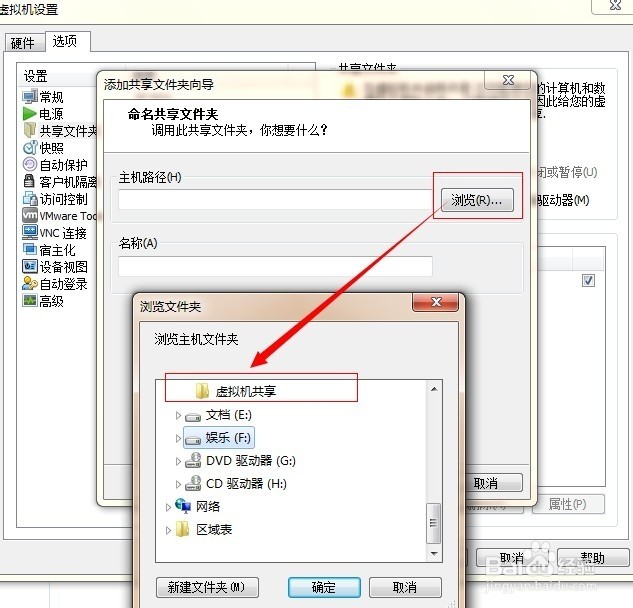
Task: Expand the DVD 驱动器 (G:) node
Action: [178, 461]
